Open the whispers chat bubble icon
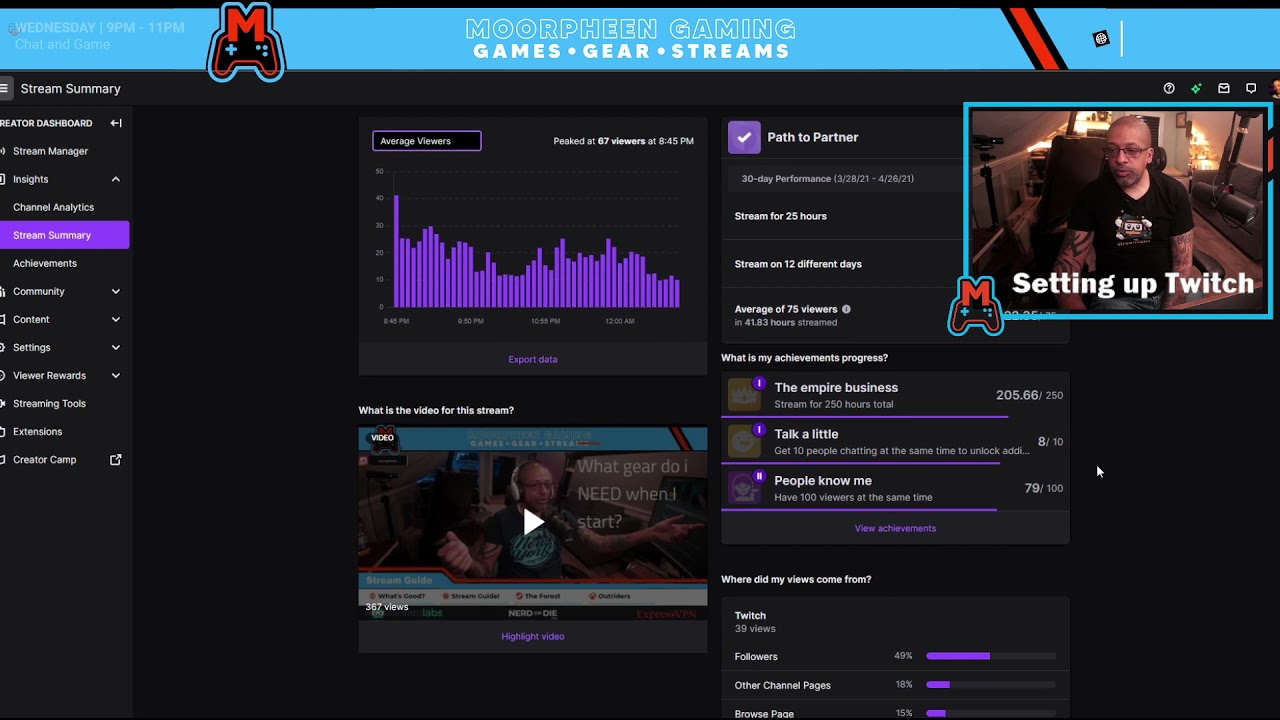This screenshot has width=1280, height=720. tap(1251, 88)
